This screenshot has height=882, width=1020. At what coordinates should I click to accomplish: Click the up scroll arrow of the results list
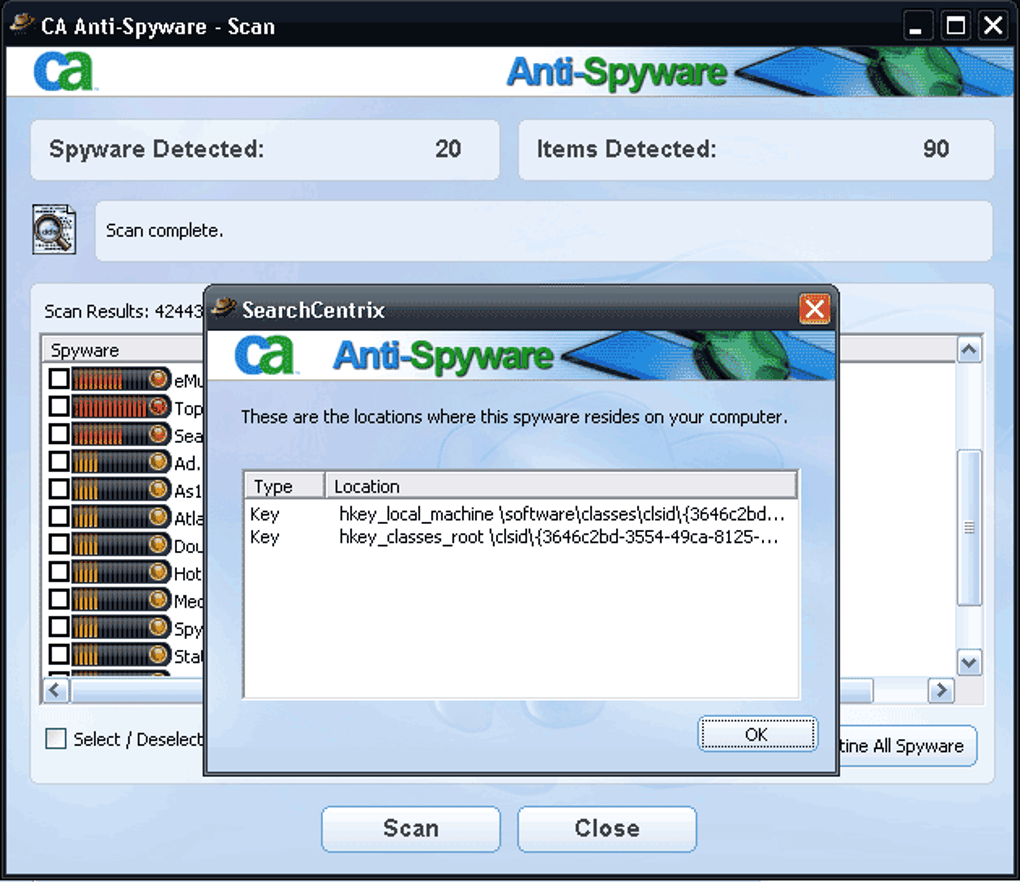968,349
